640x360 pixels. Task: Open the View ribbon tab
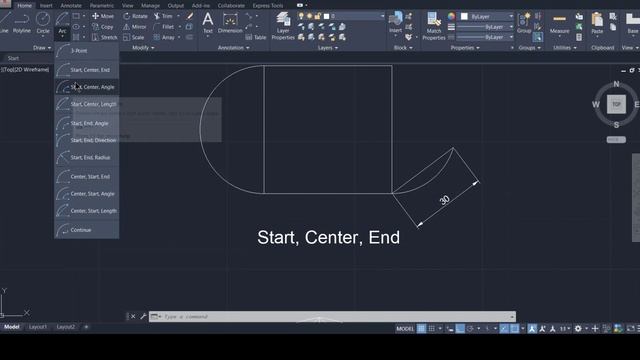tap(128, 6)
